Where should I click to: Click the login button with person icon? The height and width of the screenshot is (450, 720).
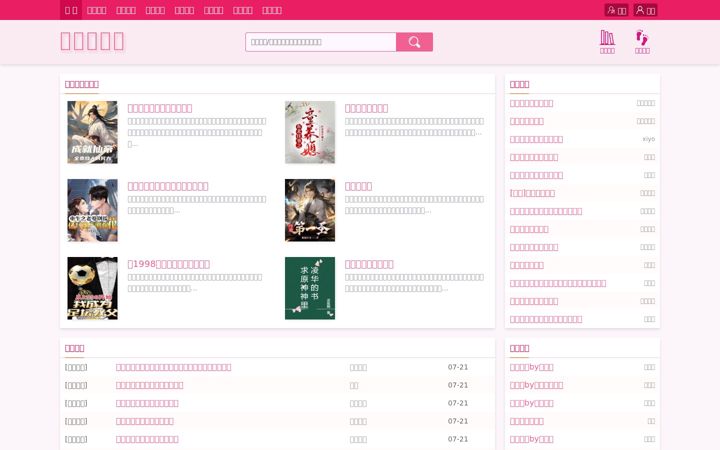tap(645, 10)
